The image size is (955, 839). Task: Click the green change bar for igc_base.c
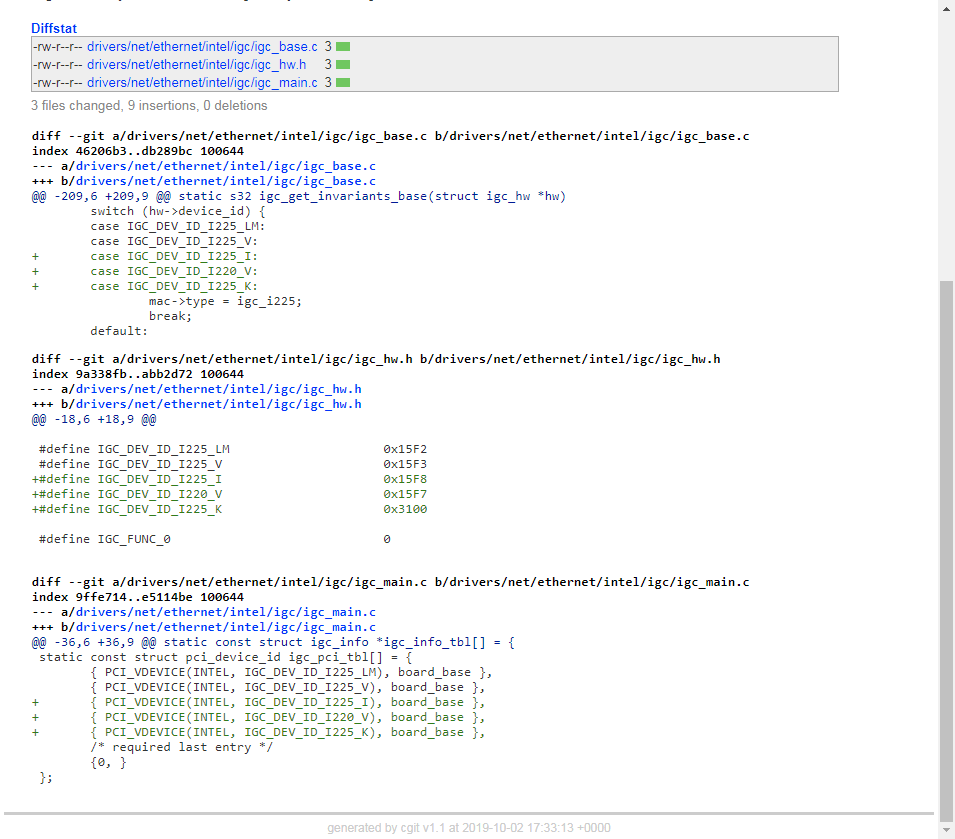click(343, 47)
